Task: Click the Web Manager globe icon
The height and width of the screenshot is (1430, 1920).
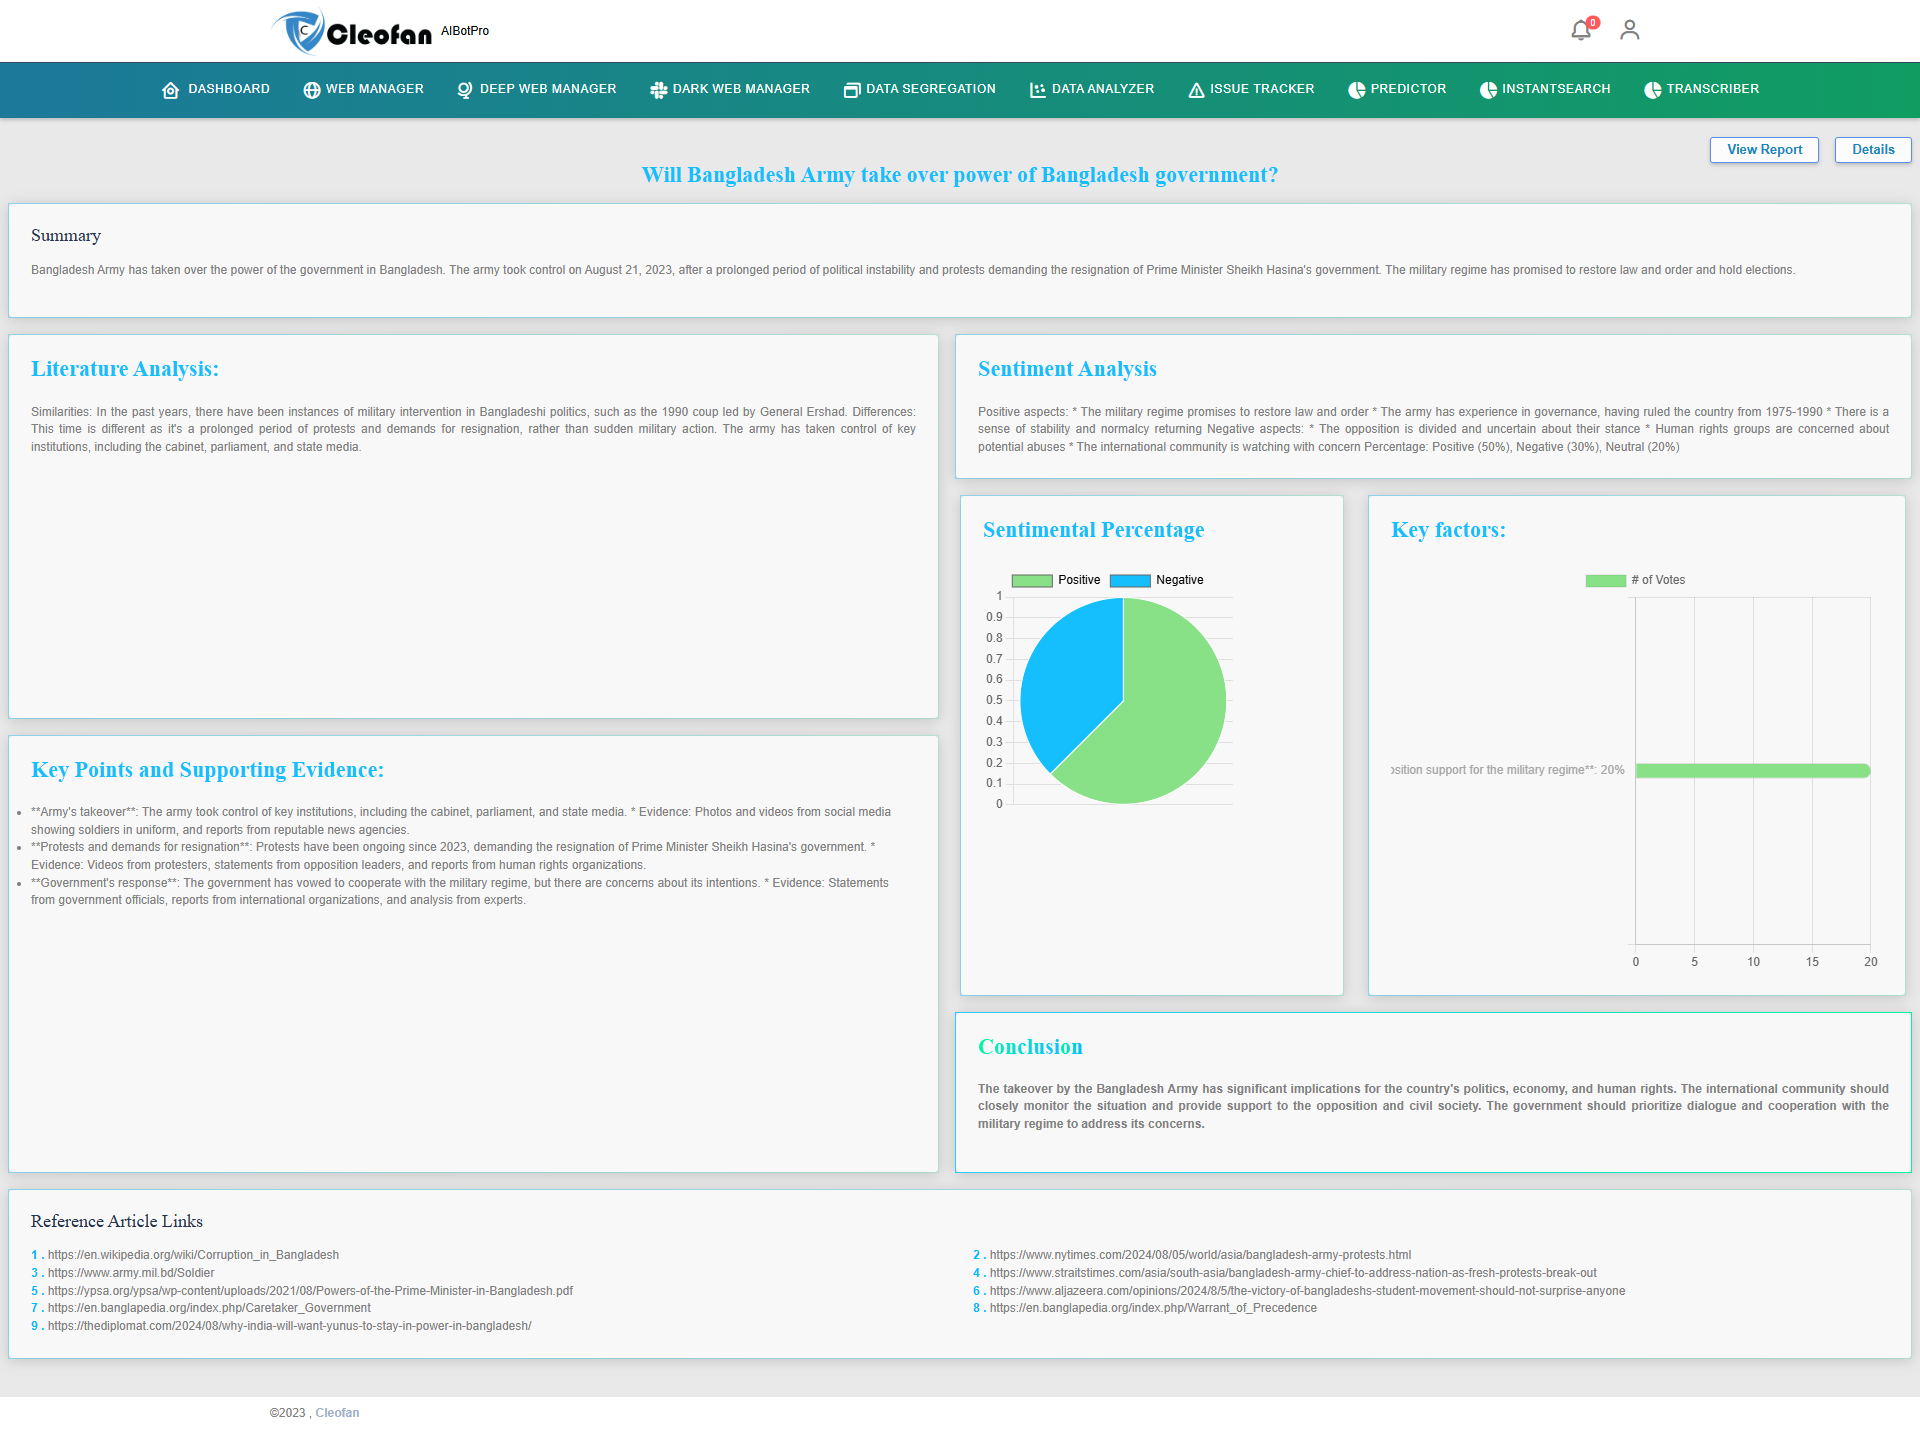Action: (x=312, y=90)
